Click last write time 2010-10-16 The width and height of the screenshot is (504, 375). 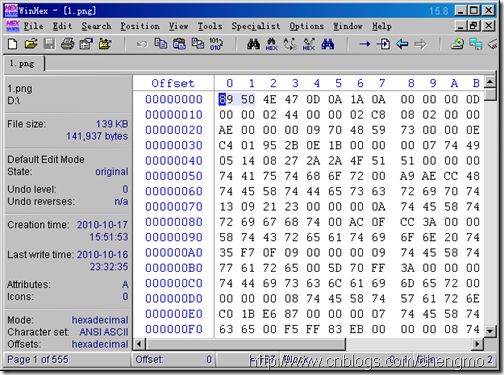(103, 255)
